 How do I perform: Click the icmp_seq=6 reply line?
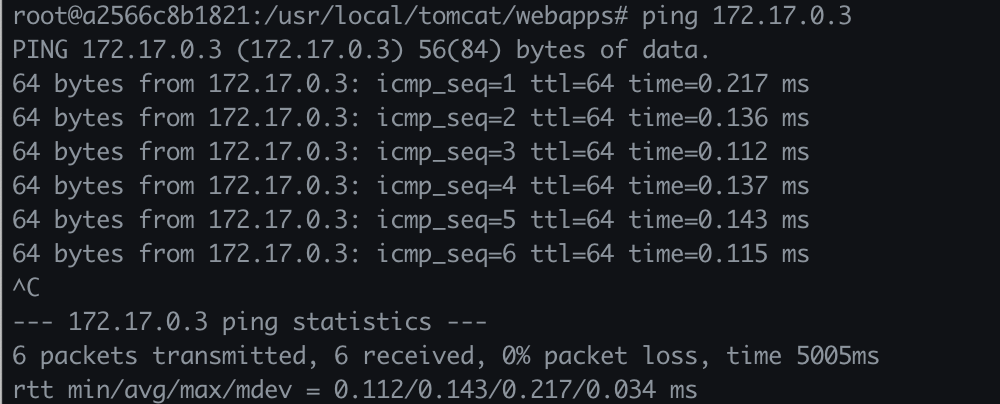point(410,254)
